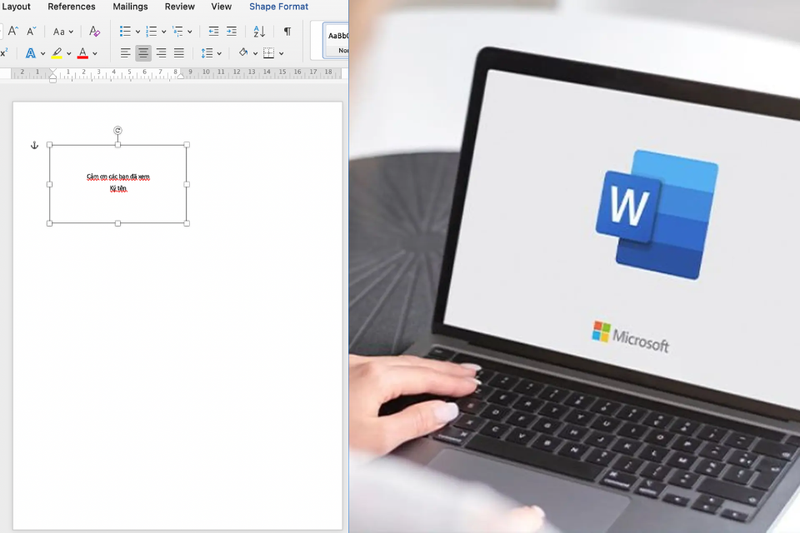Clear all formatting with eraser icon

pyautogui.click(x=94, y=31)
